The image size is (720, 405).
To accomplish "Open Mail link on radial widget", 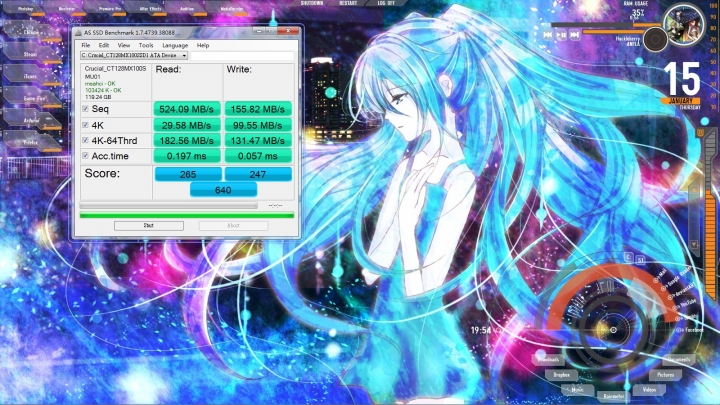I will 659,276.
